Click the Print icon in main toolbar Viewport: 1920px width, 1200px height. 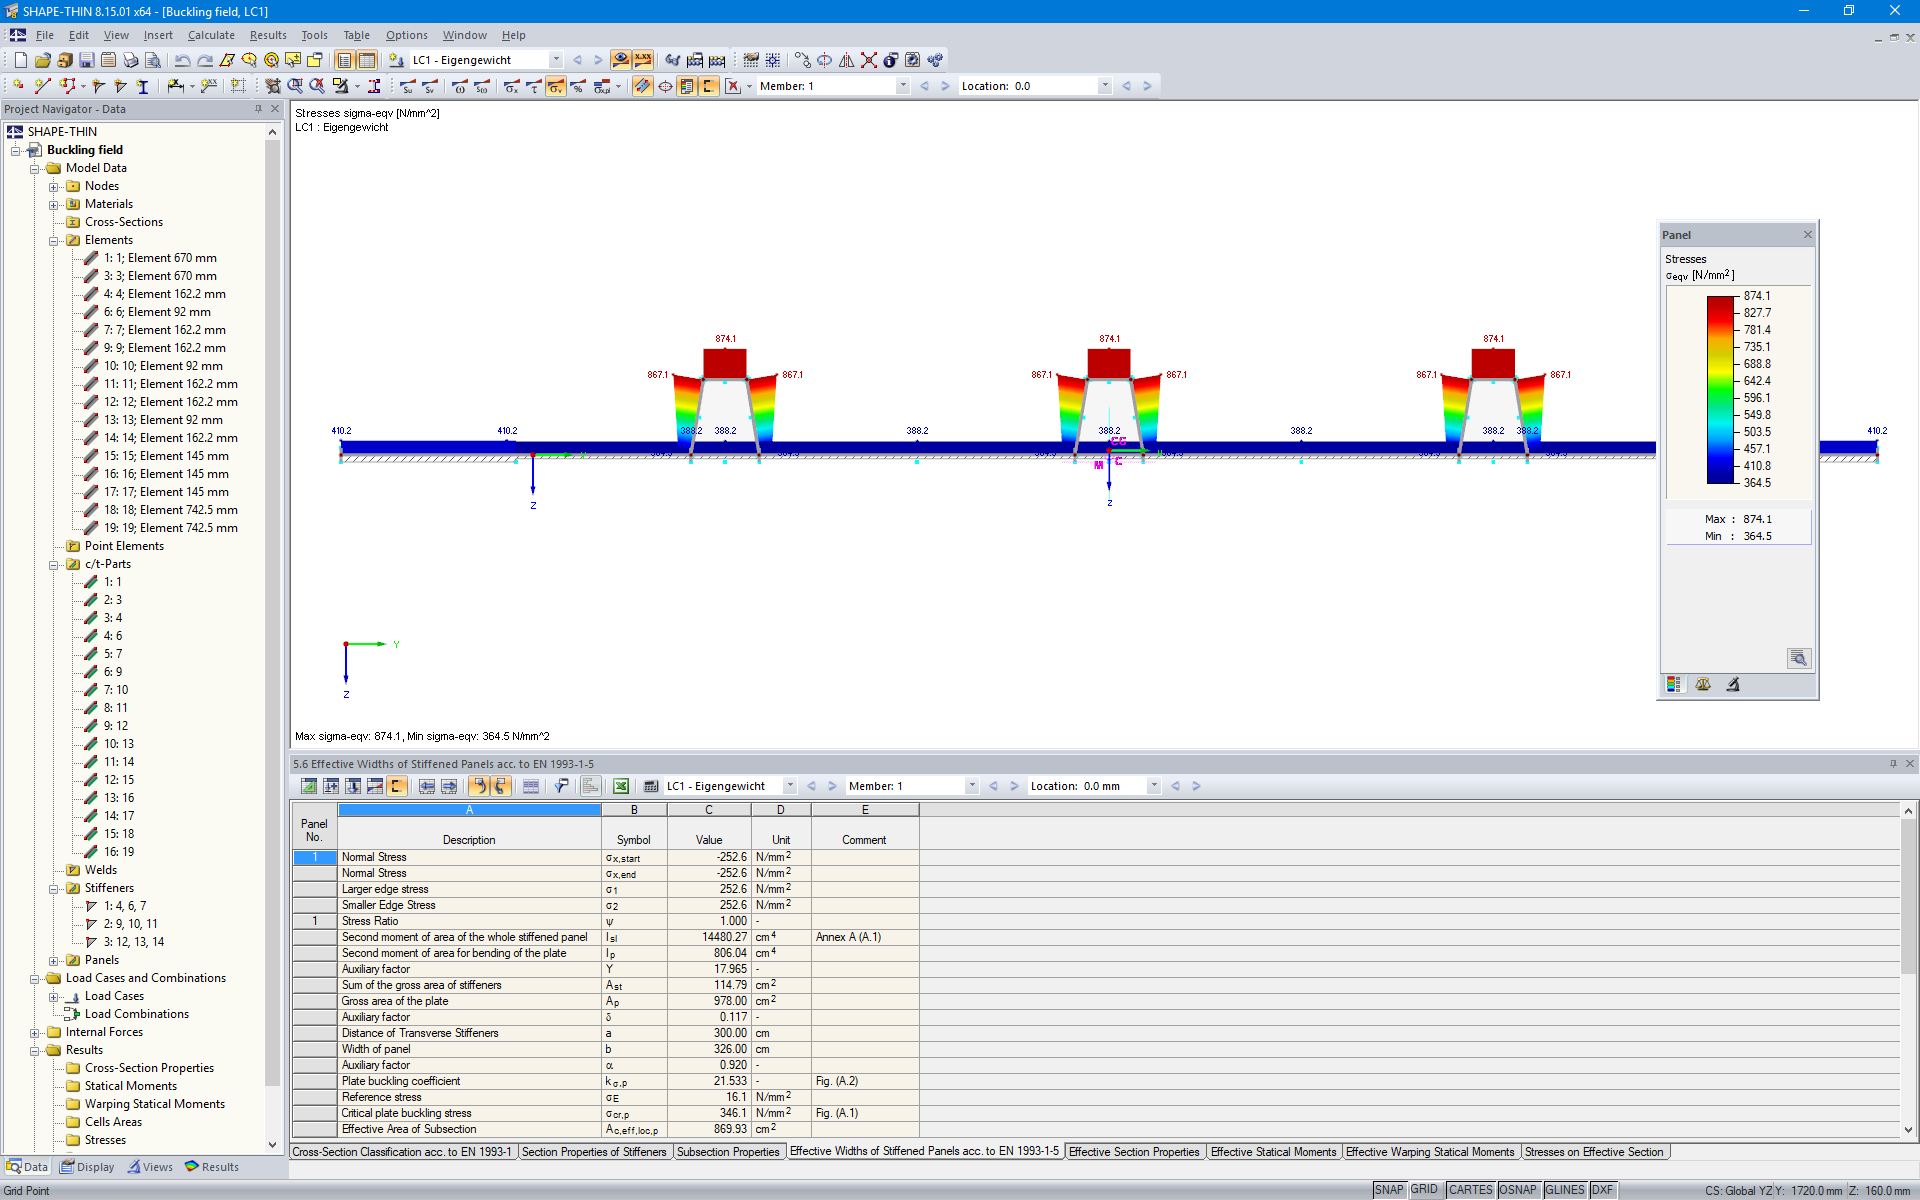(x=130, y=60)
